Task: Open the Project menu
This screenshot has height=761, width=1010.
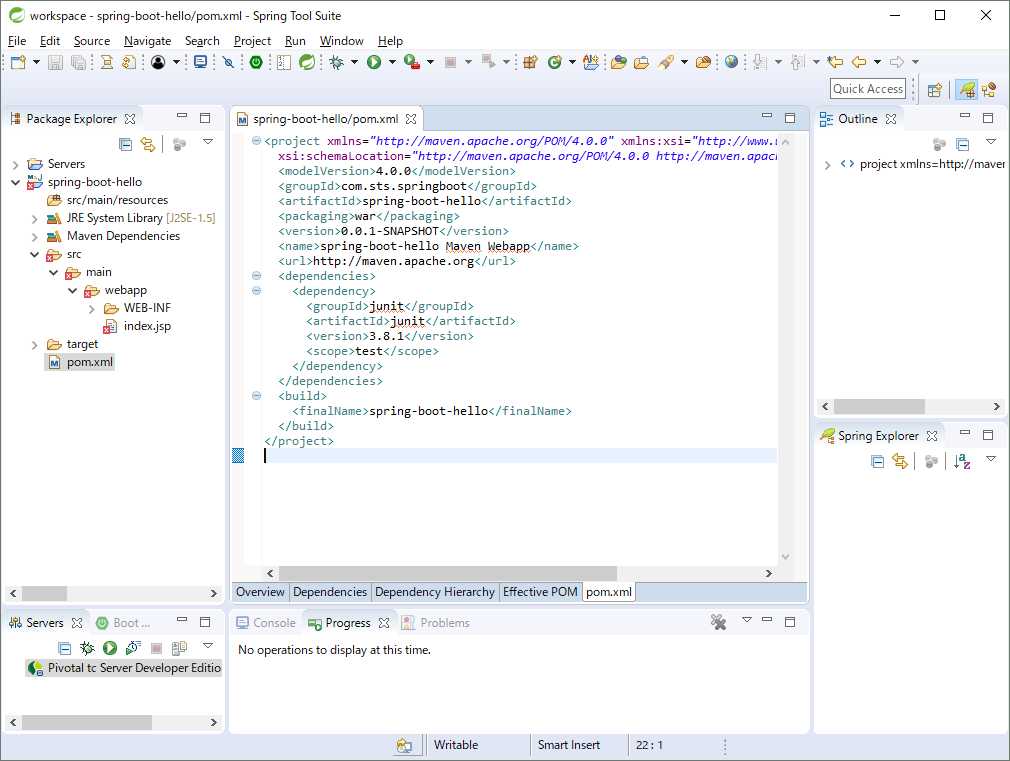Action: click(x=252, y=41)
